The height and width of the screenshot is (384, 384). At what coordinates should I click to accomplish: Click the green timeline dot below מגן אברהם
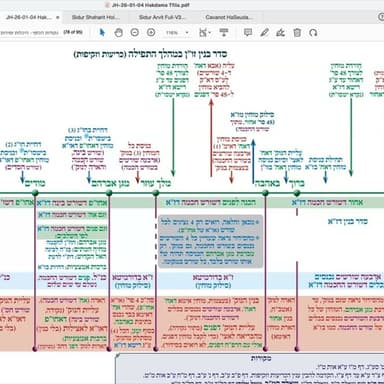109,193
